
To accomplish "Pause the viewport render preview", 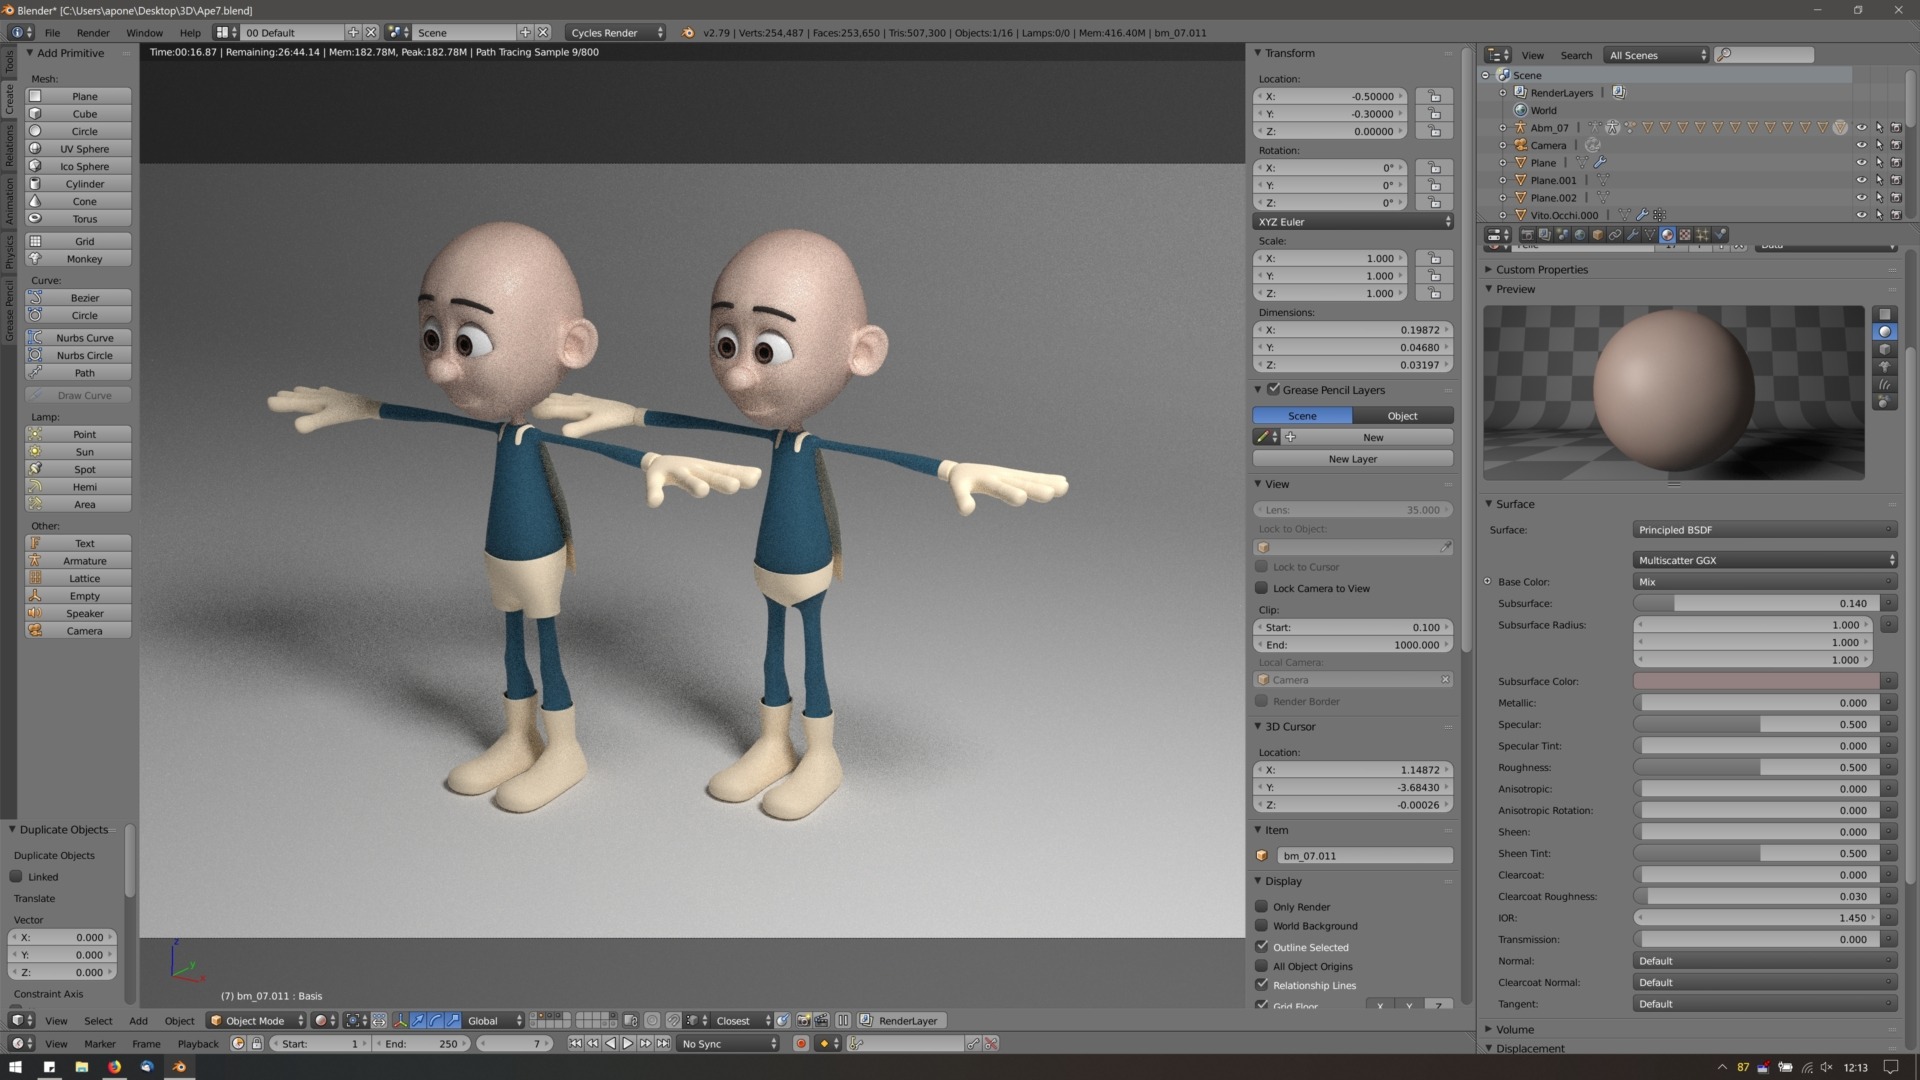I will [843, 1020].
